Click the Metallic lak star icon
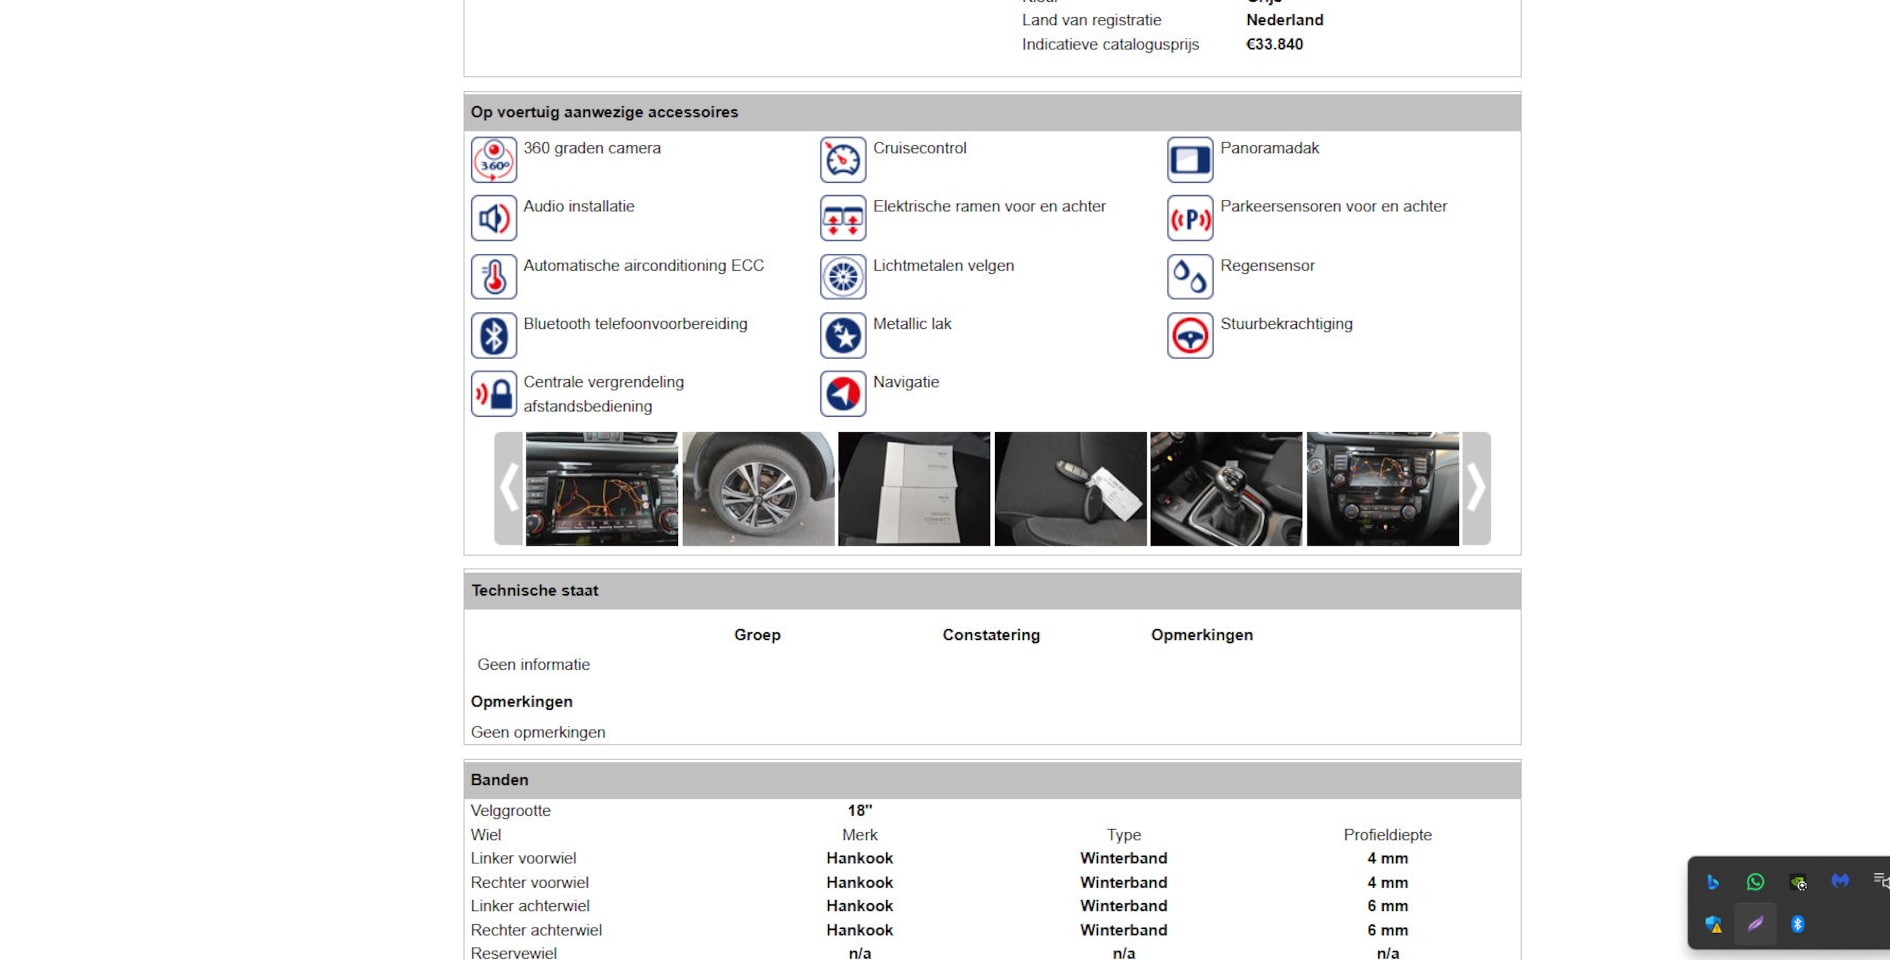Viewport: 1890px width, 960px height. [842, 335]
